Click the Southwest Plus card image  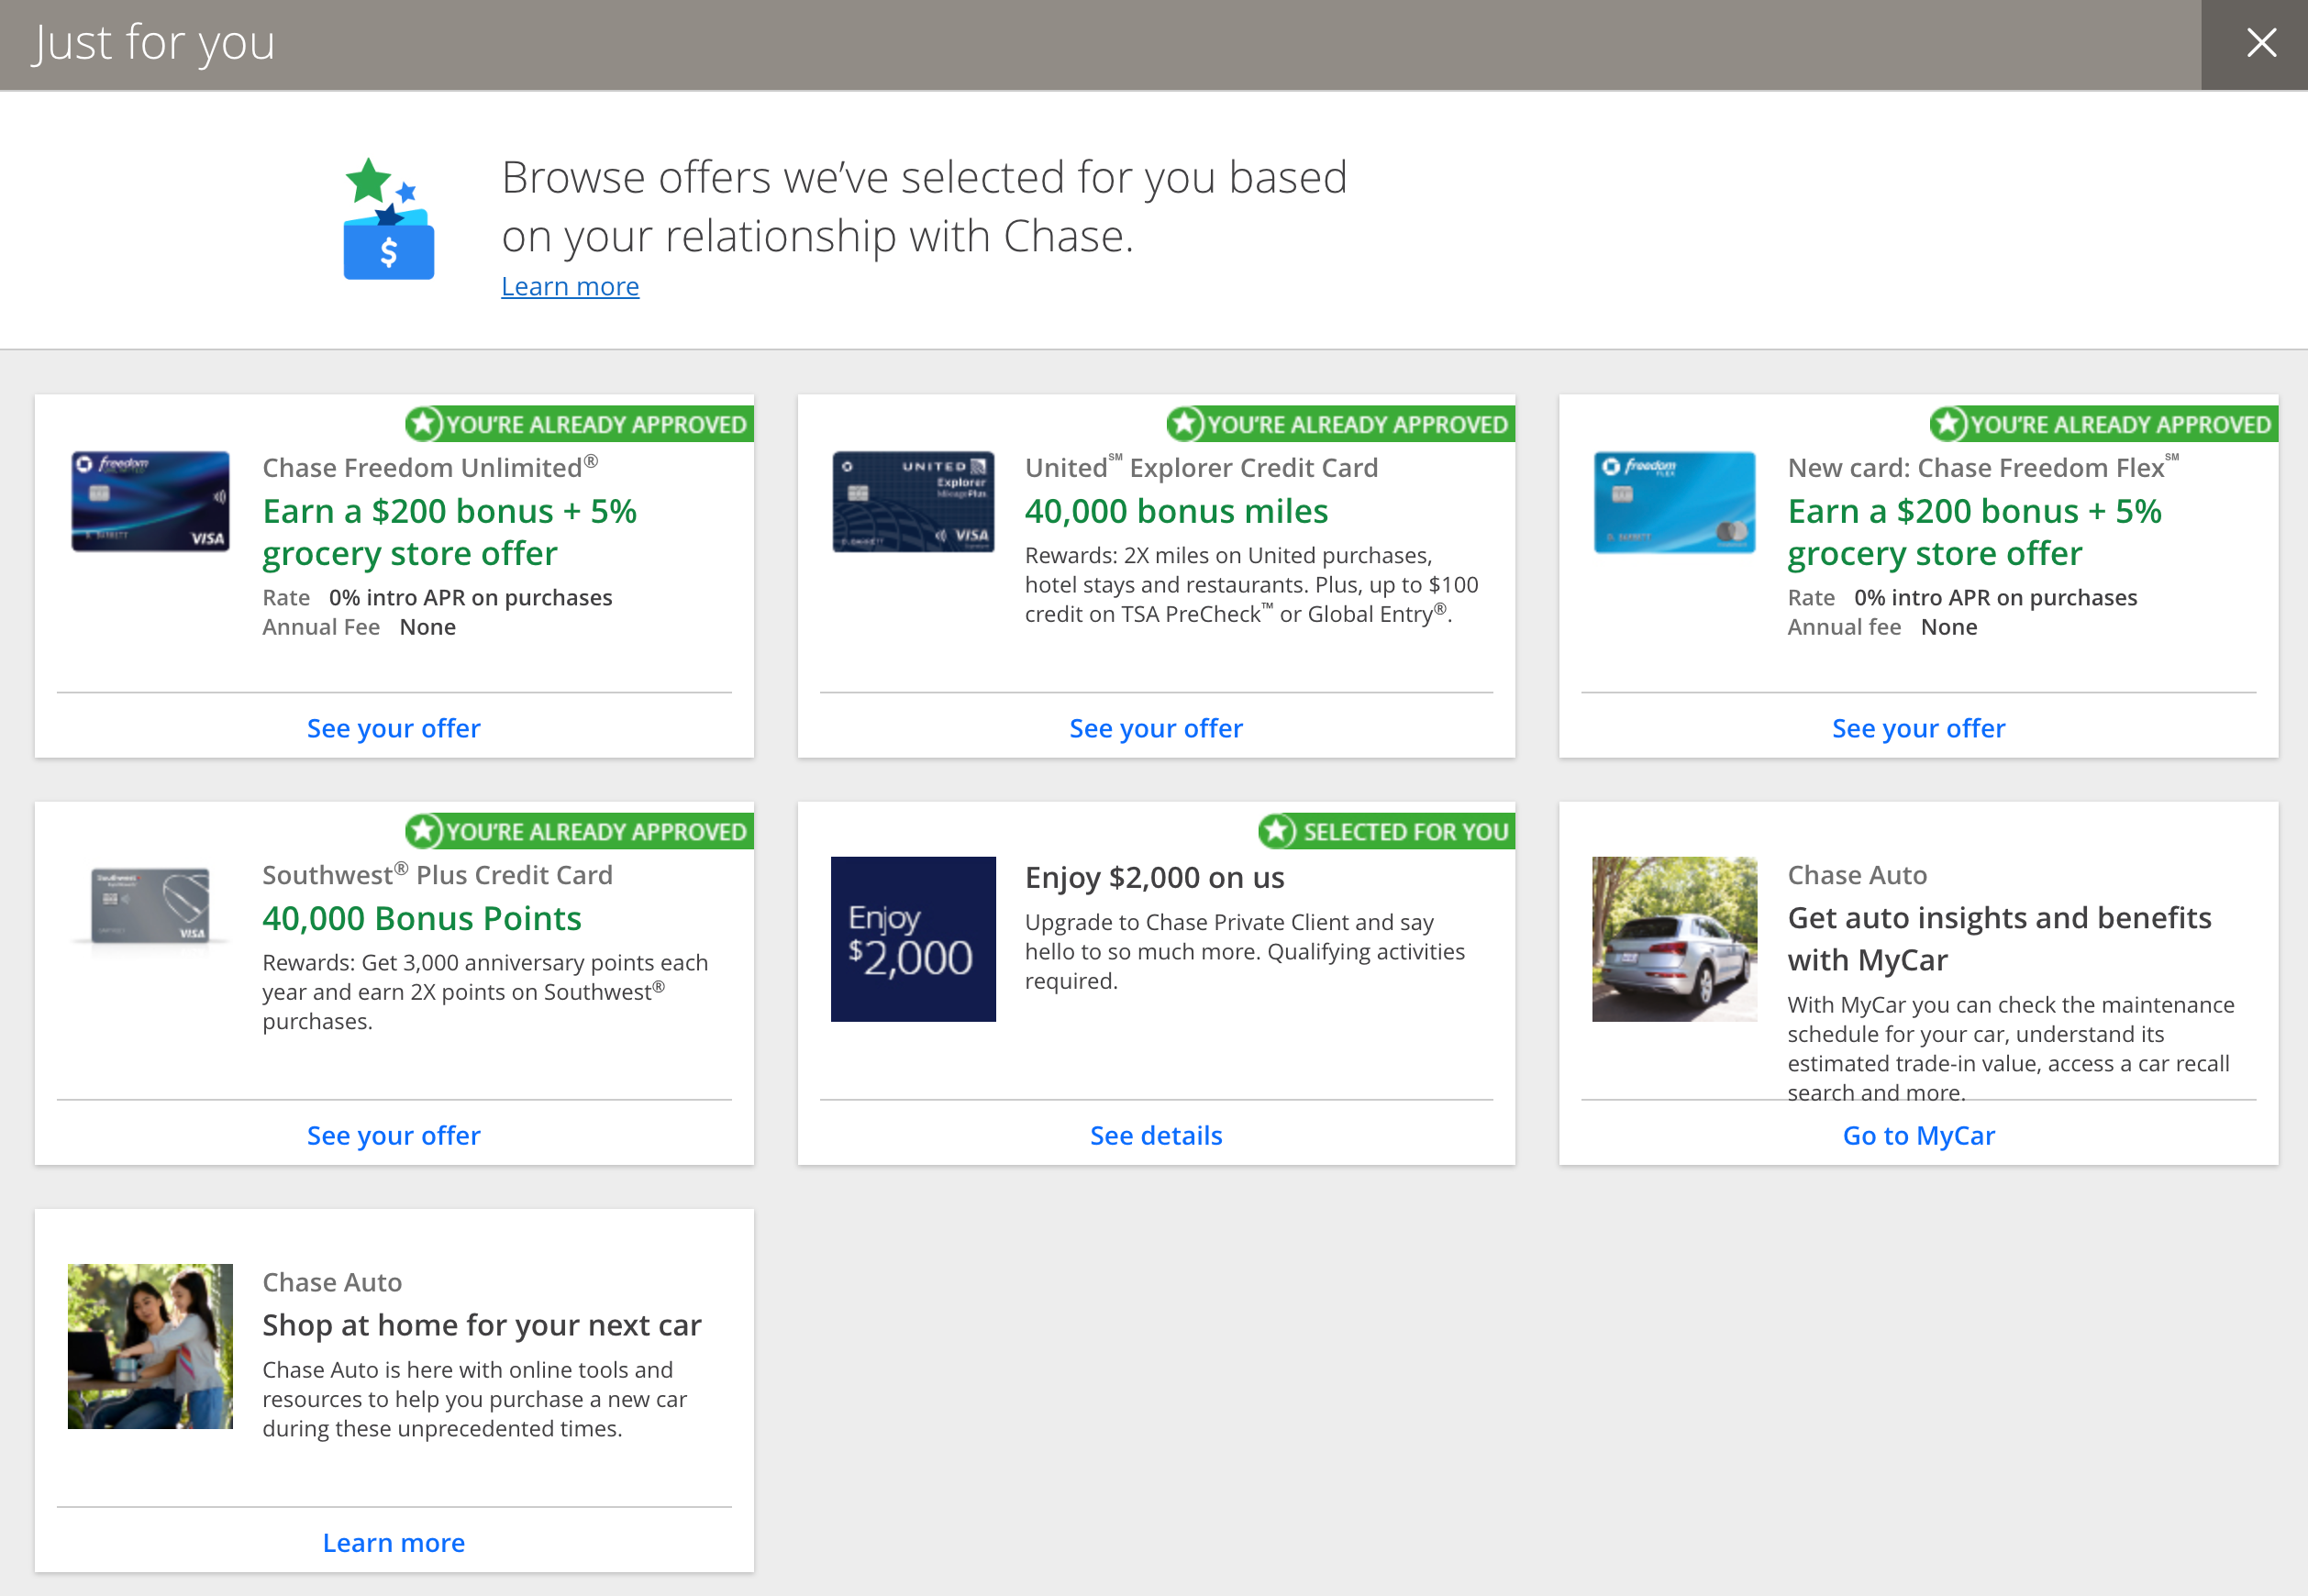[150, 905]
